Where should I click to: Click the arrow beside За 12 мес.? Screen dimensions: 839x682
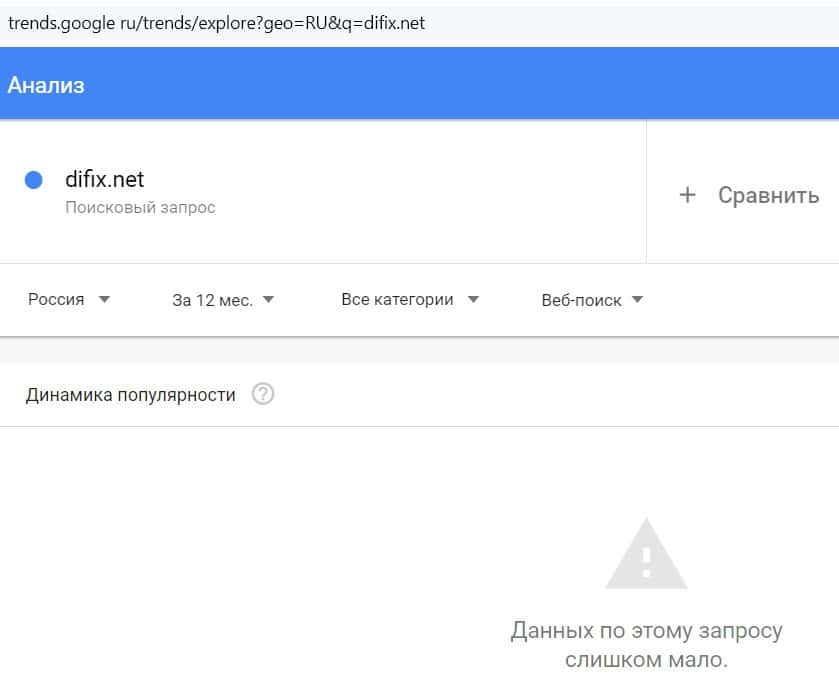[268, 299]
